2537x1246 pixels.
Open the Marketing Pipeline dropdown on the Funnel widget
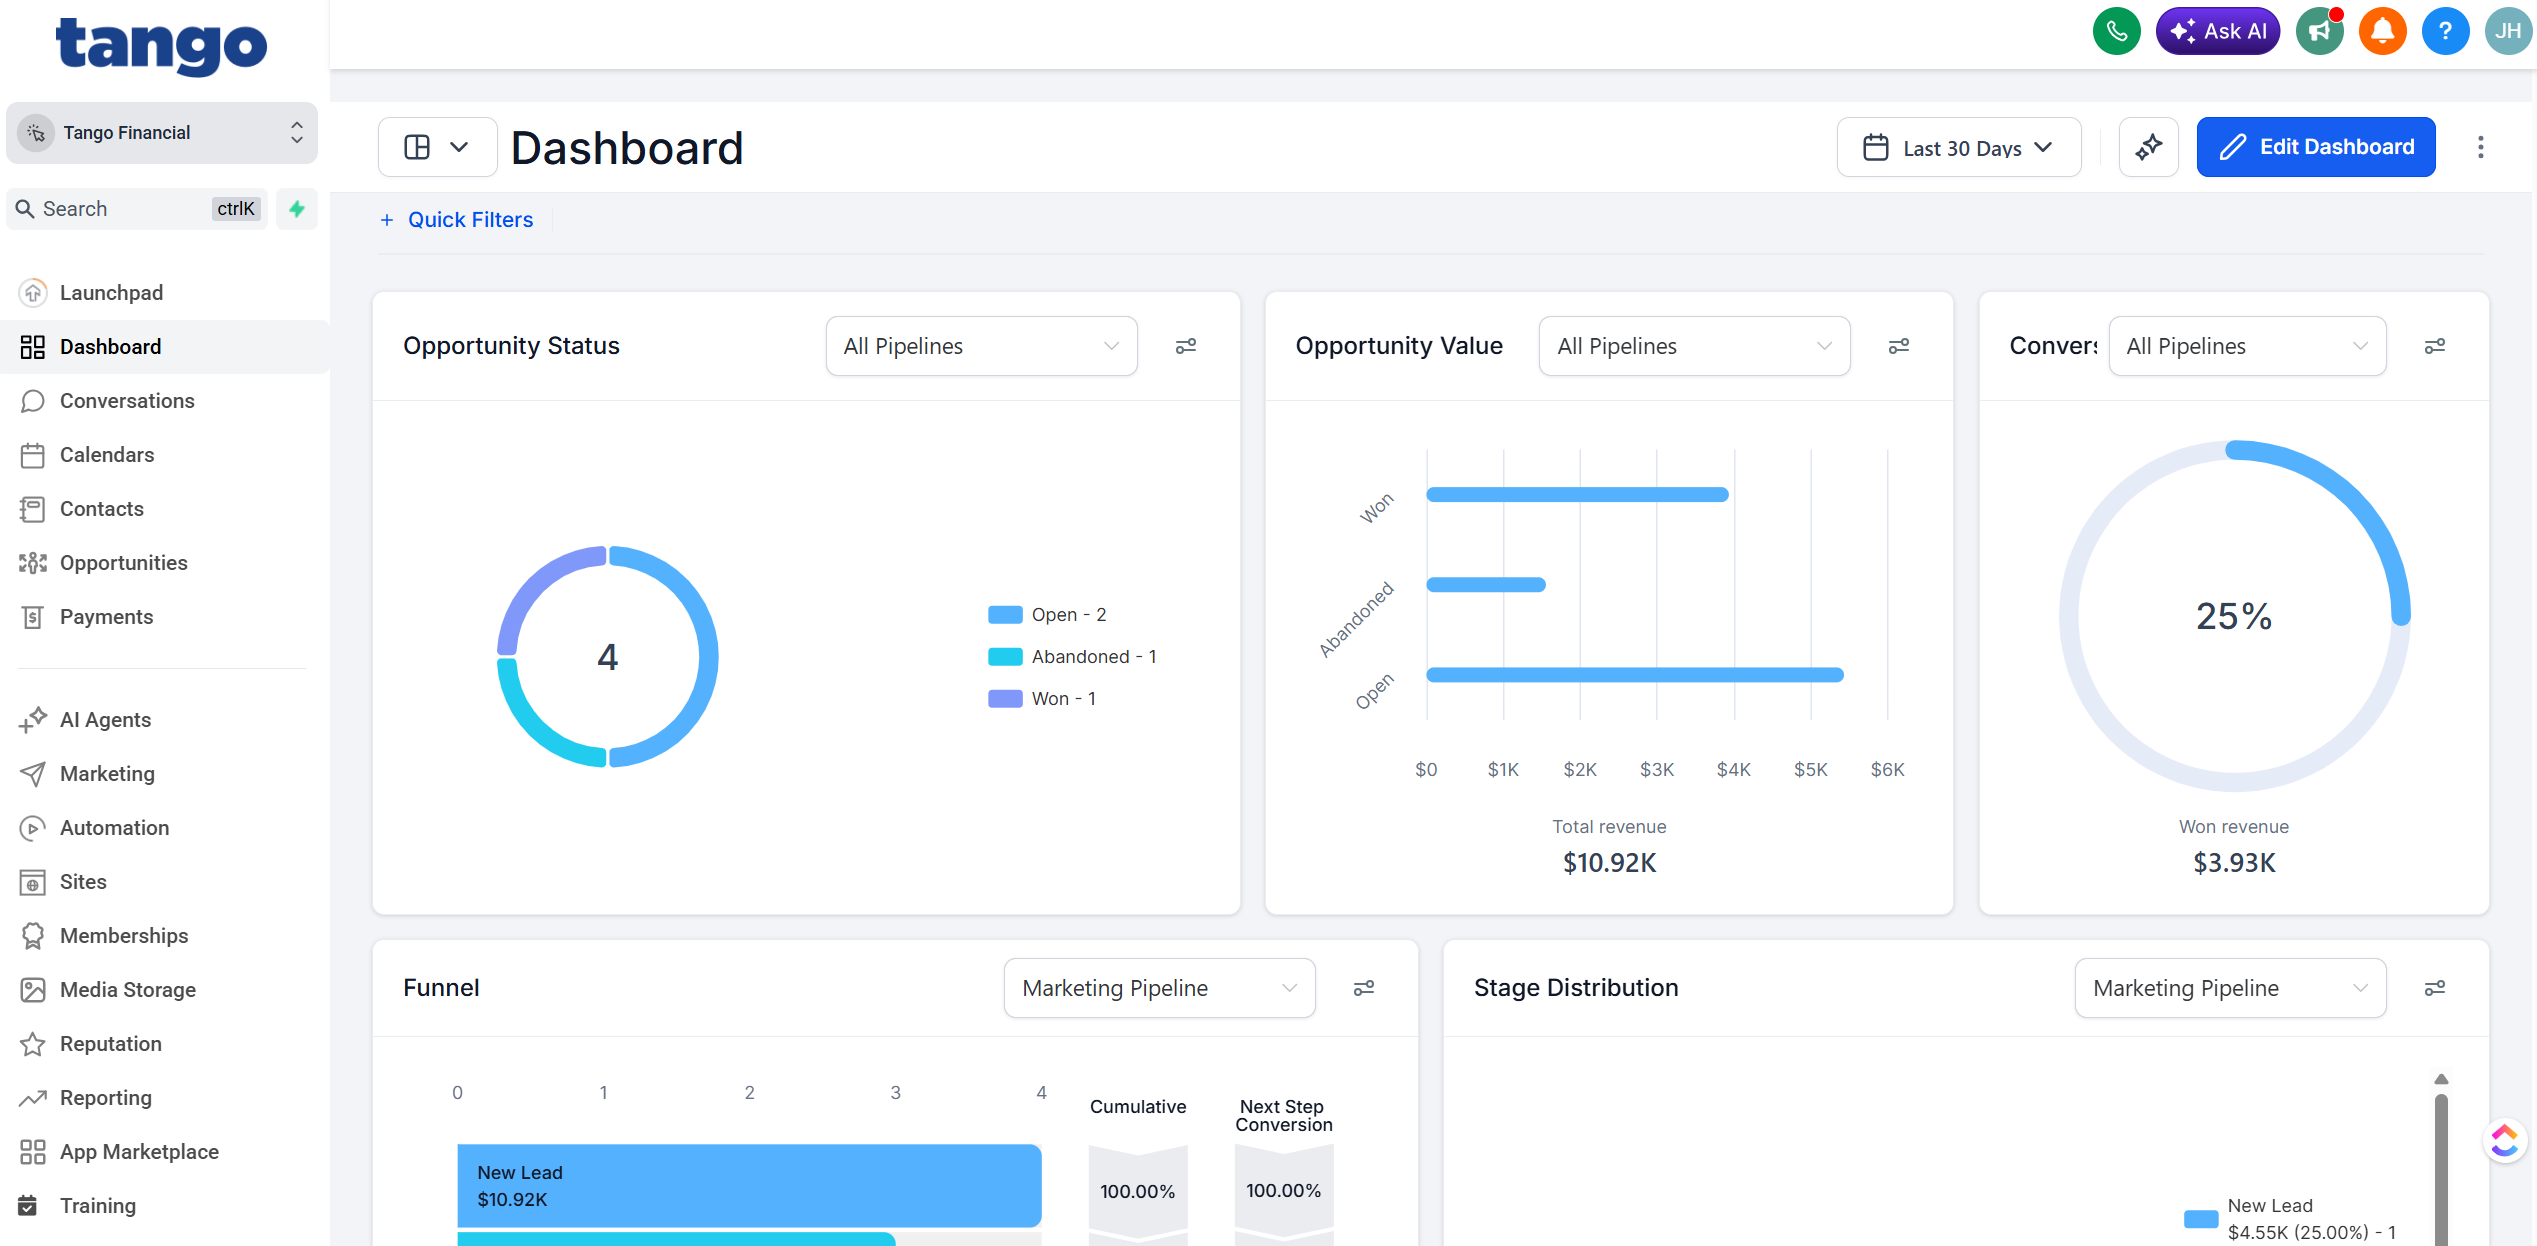click(x=1158, y=987)
